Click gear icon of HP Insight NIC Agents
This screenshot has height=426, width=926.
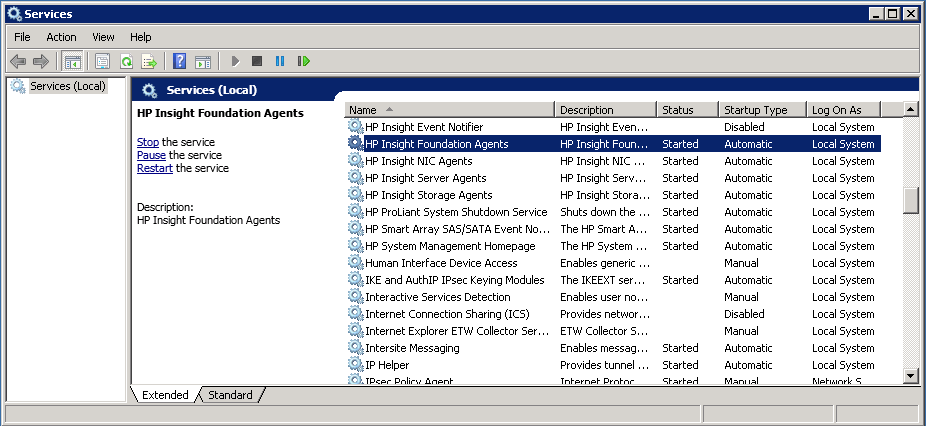pyautogui.click(x=355, y=161)
